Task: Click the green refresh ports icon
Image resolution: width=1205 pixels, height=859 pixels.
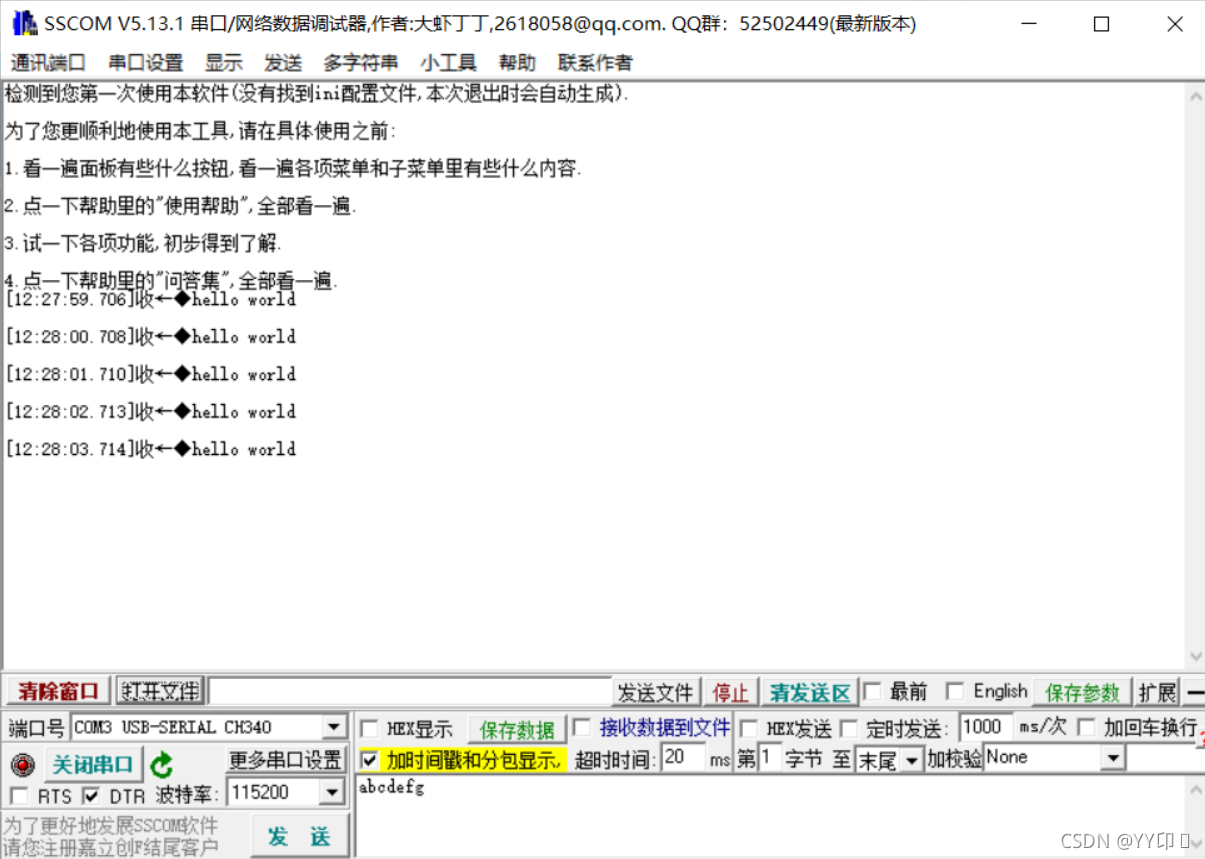Action: pos(162,765)
